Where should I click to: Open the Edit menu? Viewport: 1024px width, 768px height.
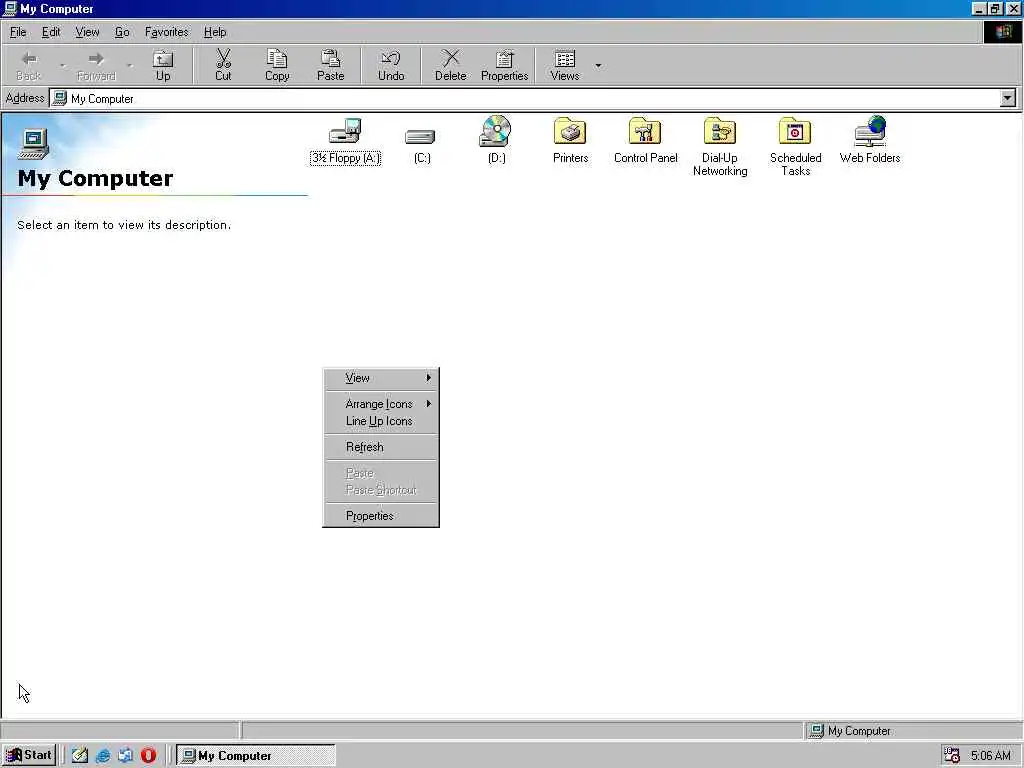tap(51, 32)
